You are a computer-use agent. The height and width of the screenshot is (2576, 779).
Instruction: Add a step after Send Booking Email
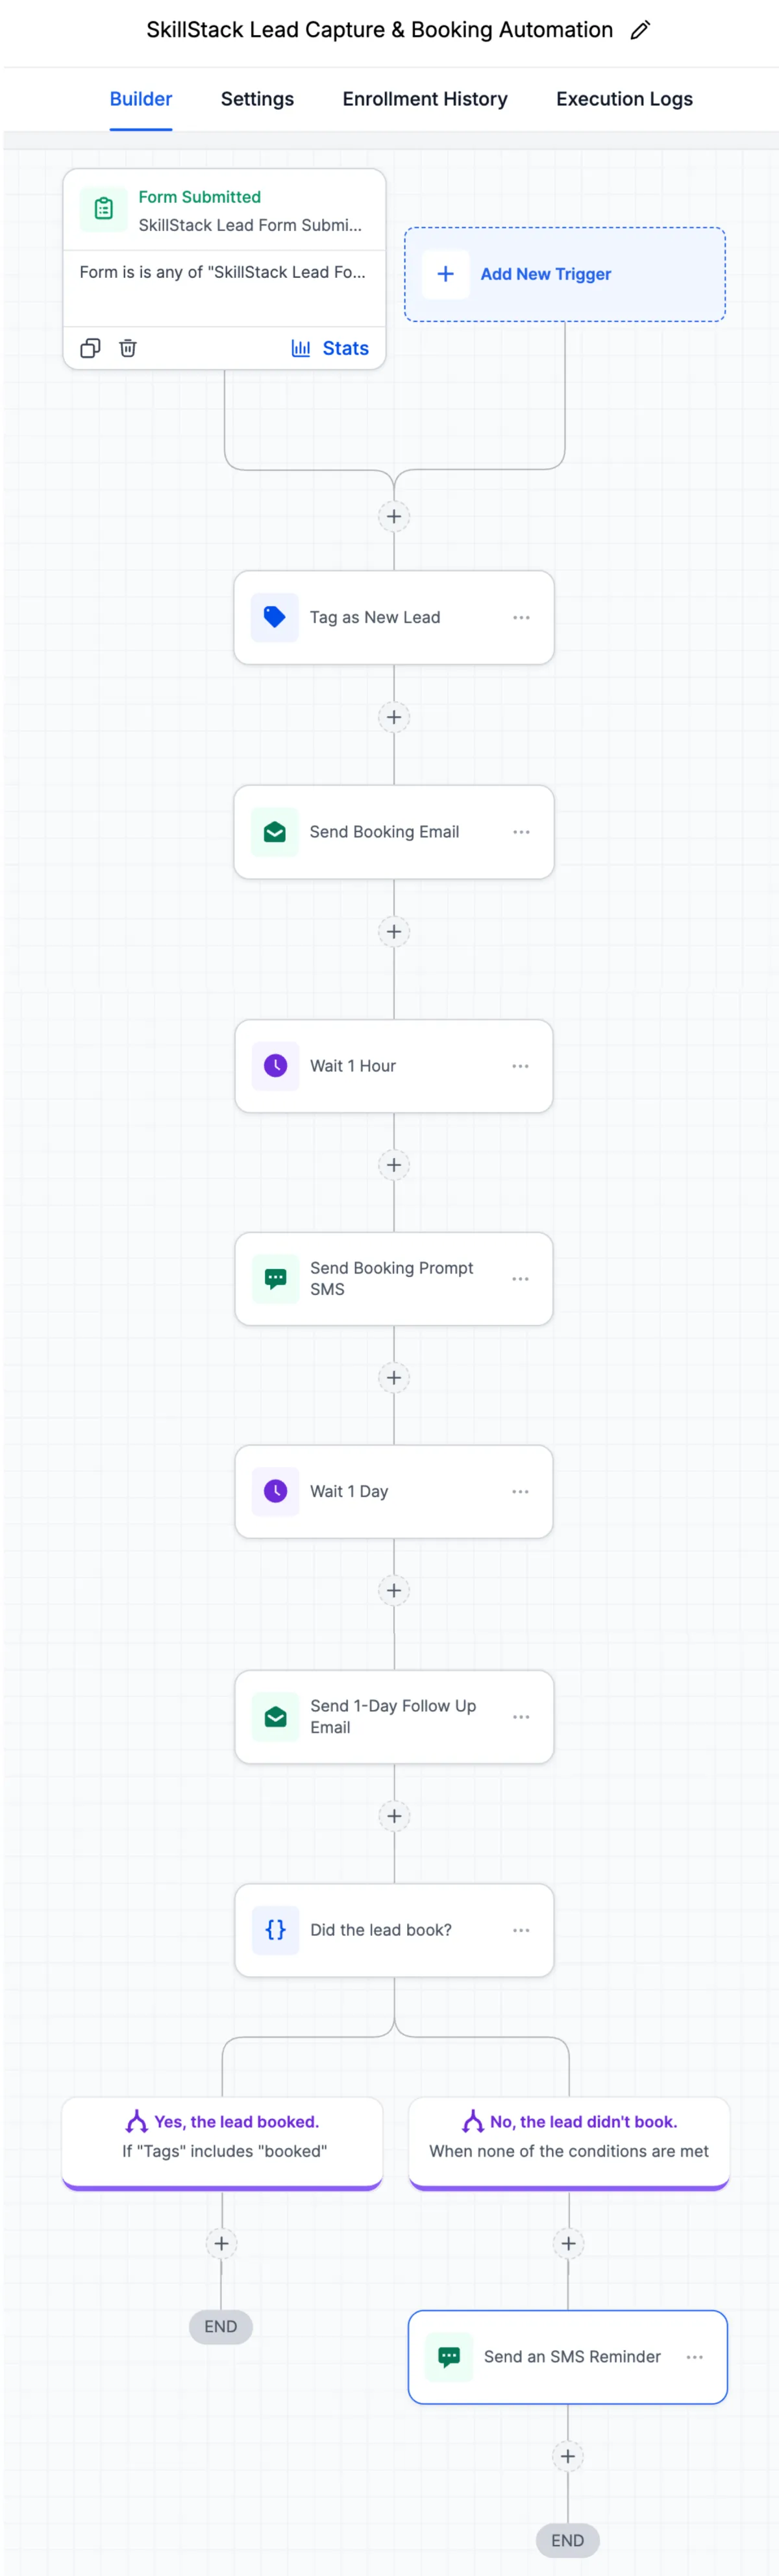394,932
